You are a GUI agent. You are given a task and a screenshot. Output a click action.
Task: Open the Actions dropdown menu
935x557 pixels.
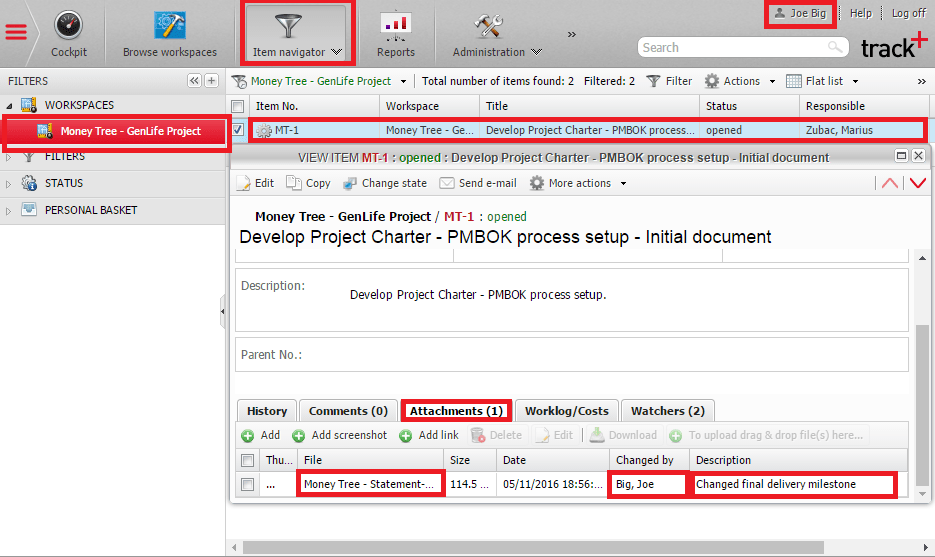pos(740,81)
